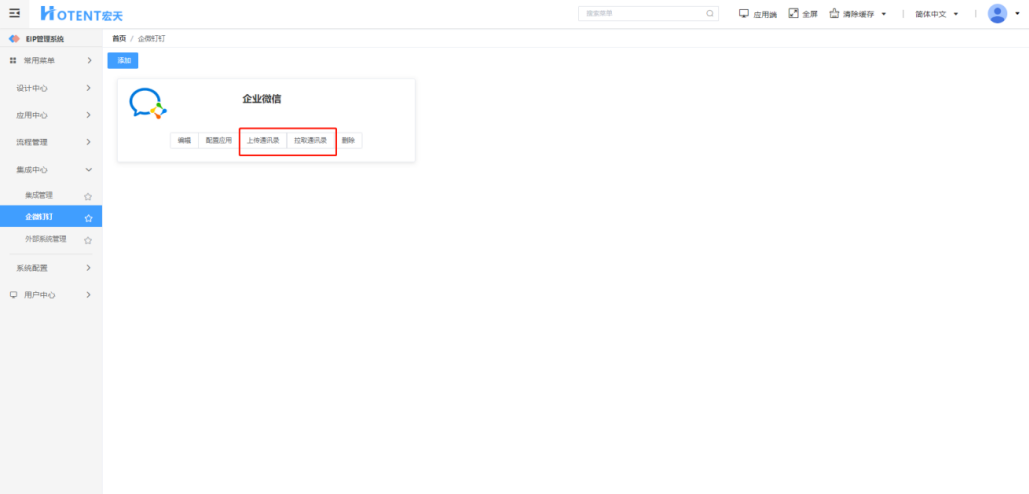Click the 拉取通讯录 button
The image size is (1029, 494).
coord(310,140)
